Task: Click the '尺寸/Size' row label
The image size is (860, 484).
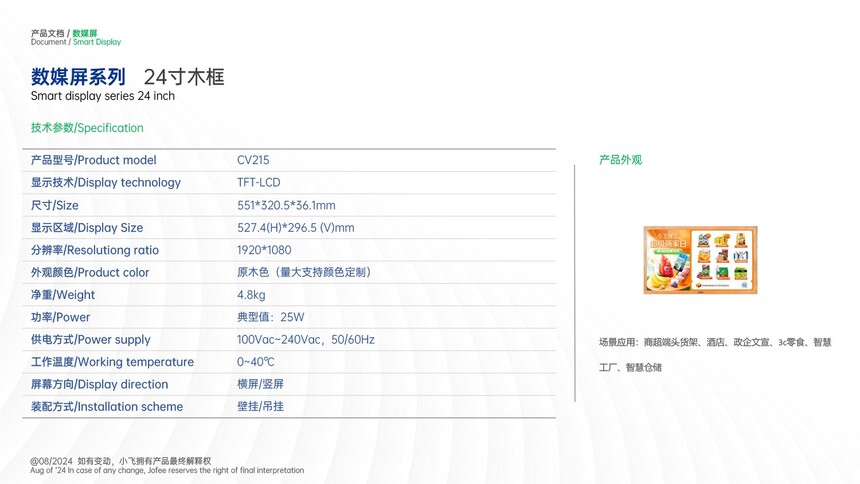Action: click(54, 205)
